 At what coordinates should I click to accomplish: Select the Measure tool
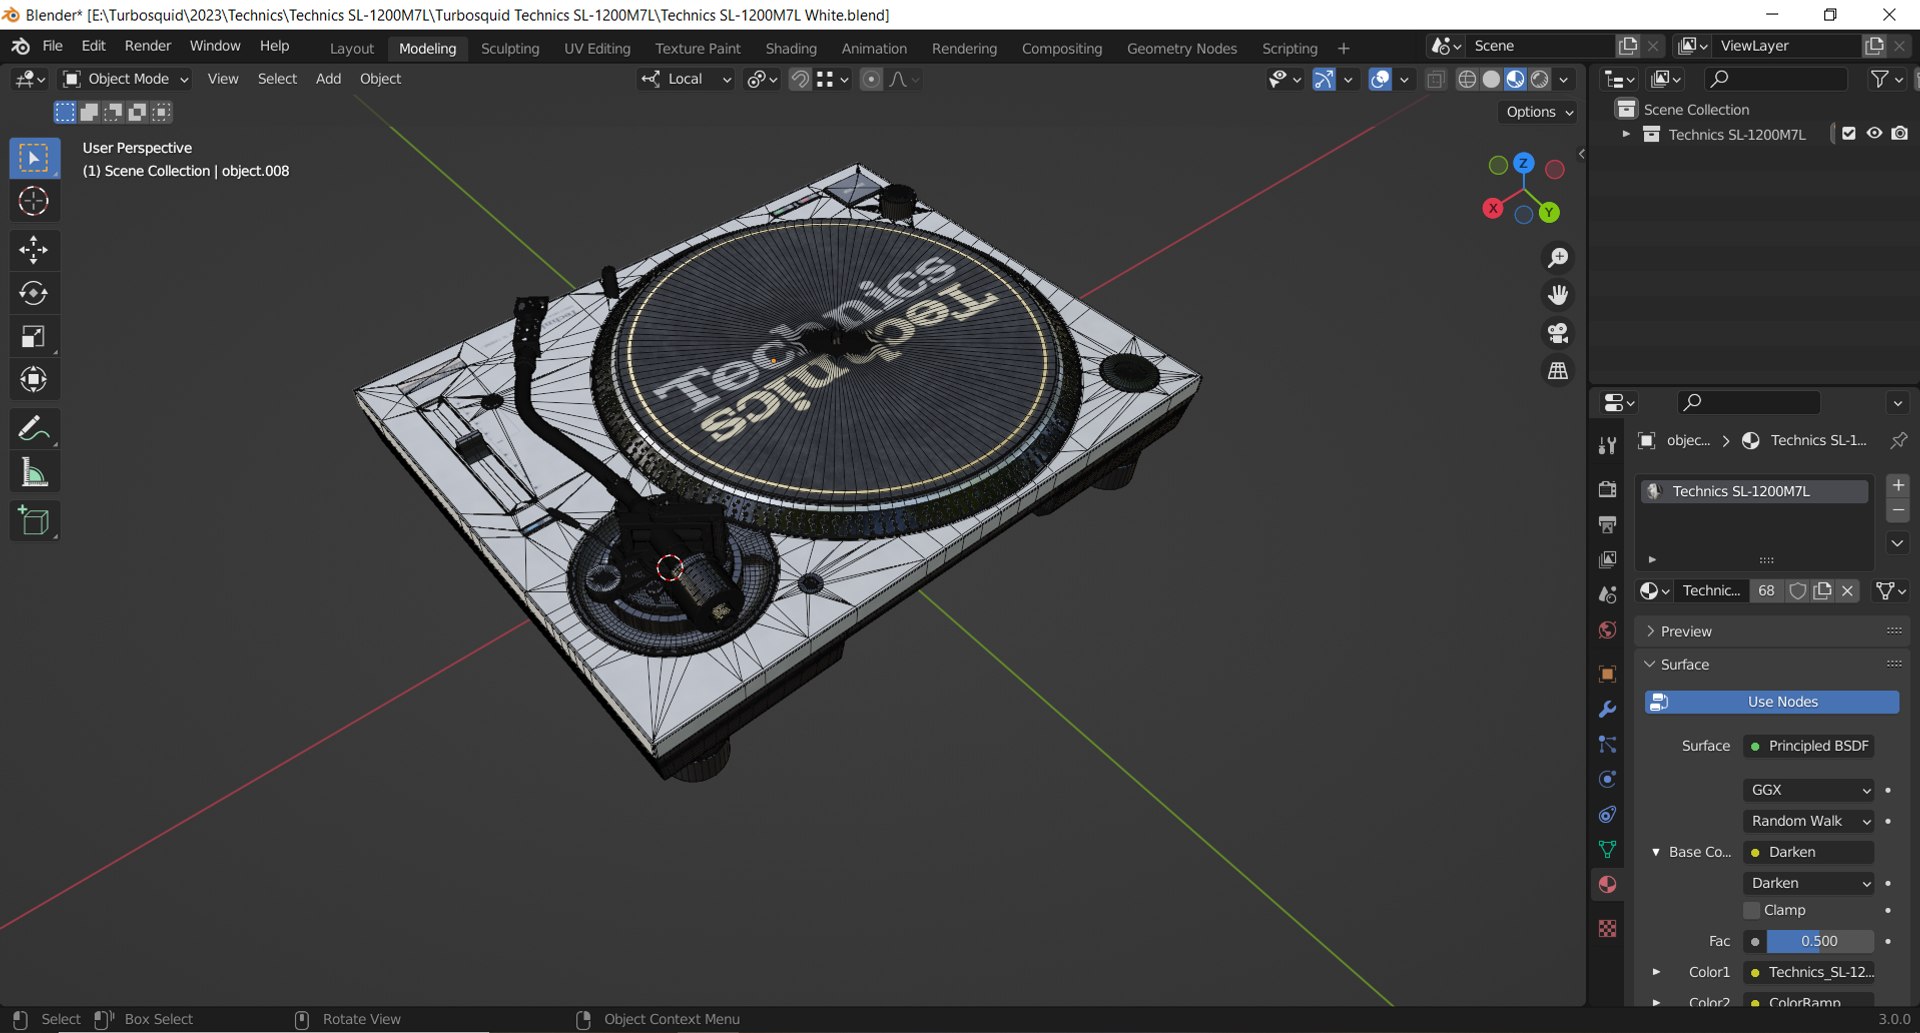click(x=34, y=473)
